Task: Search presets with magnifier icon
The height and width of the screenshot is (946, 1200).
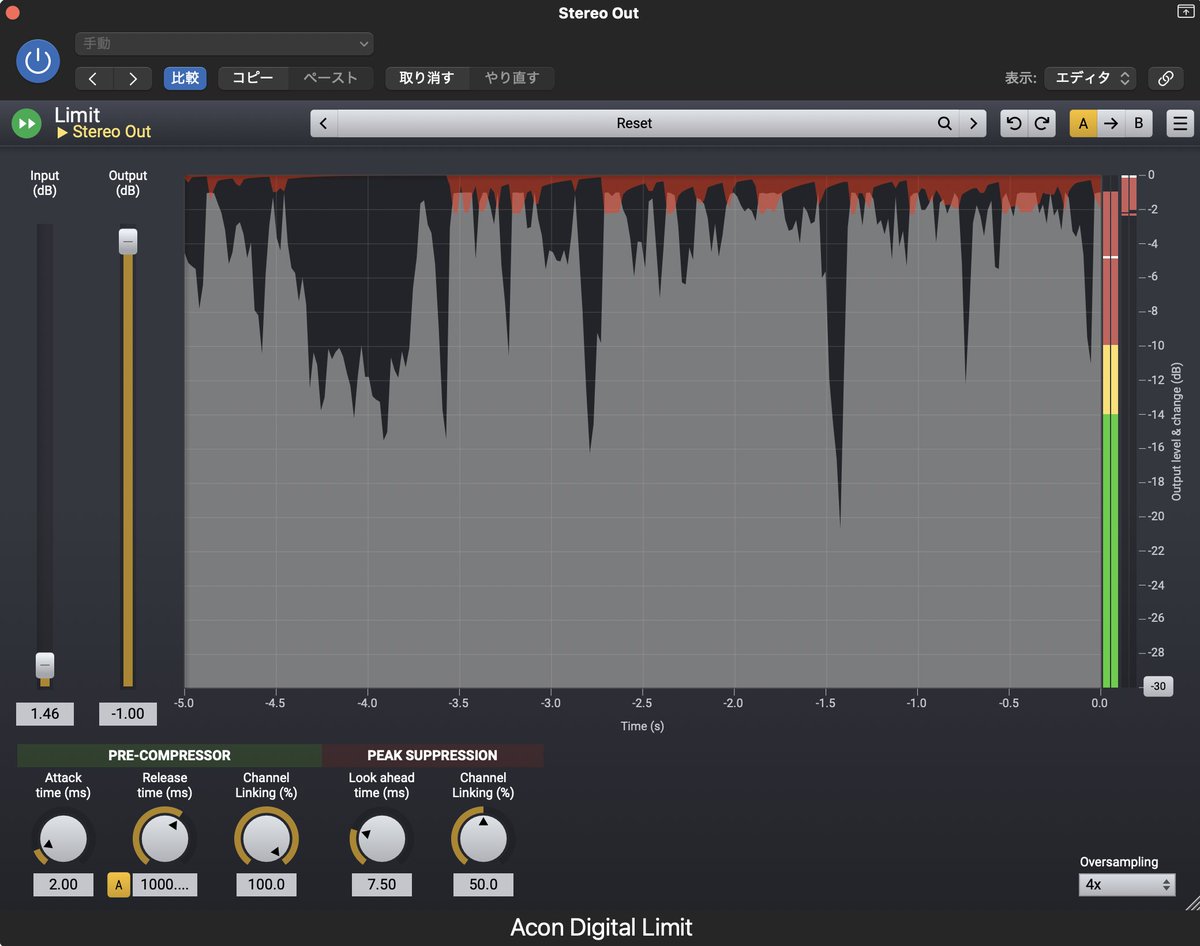Action: point(945,123)
